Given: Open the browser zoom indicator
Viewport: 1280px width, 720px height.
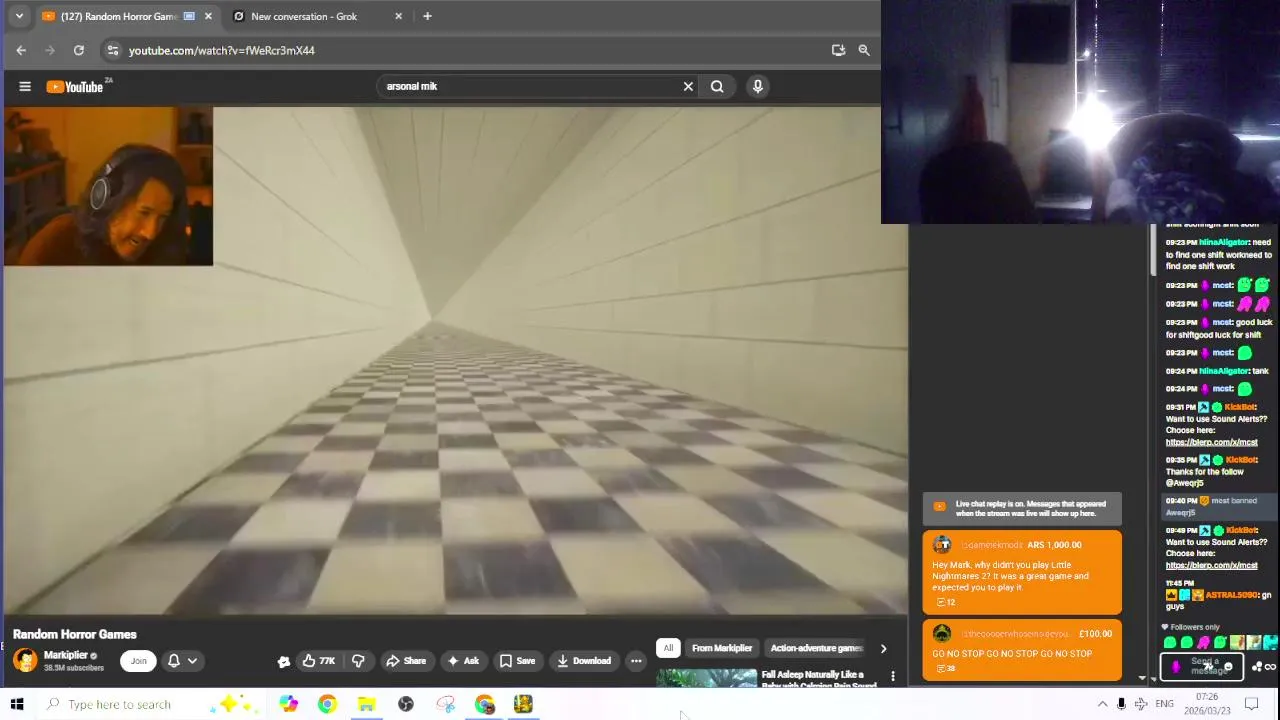Looking at the screenshot, I should pyautogui.click(x=864, y=50).
